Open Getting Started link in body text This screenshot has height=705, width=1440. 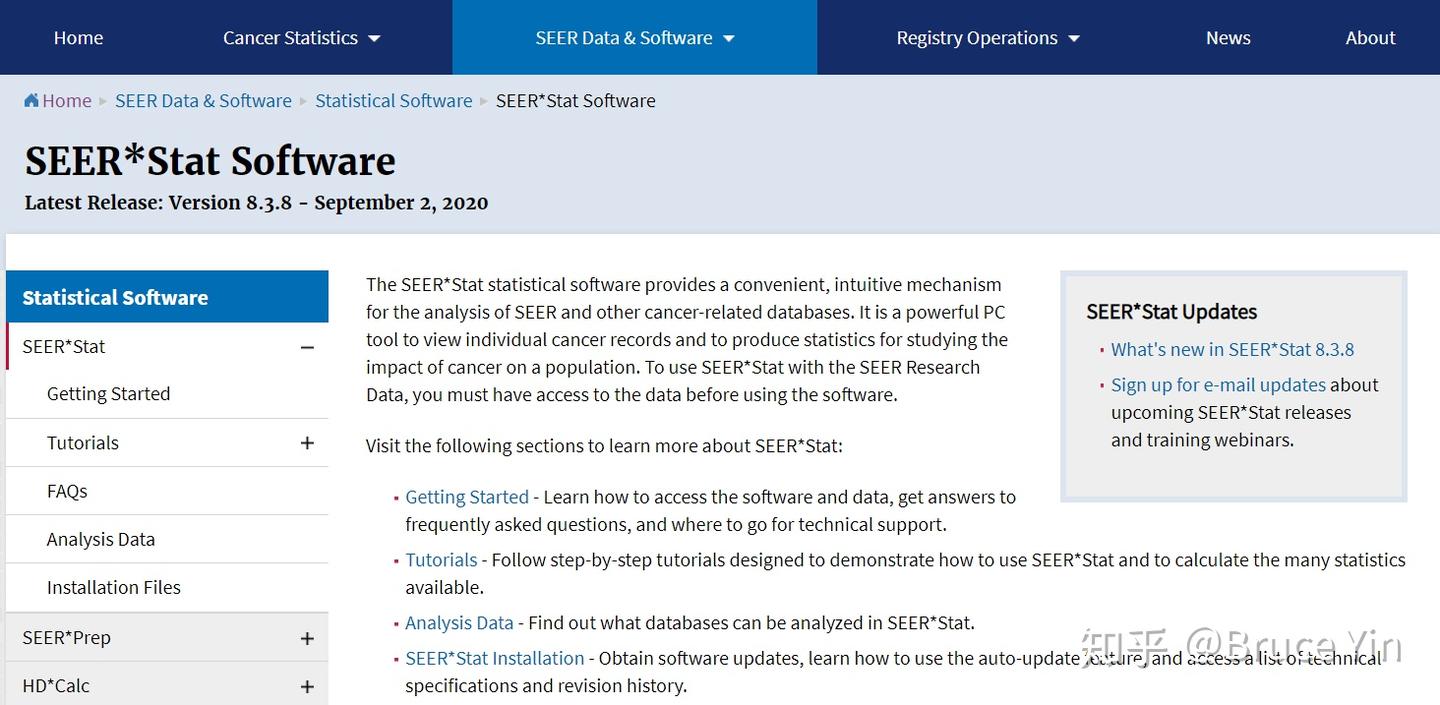pos(467,497)
